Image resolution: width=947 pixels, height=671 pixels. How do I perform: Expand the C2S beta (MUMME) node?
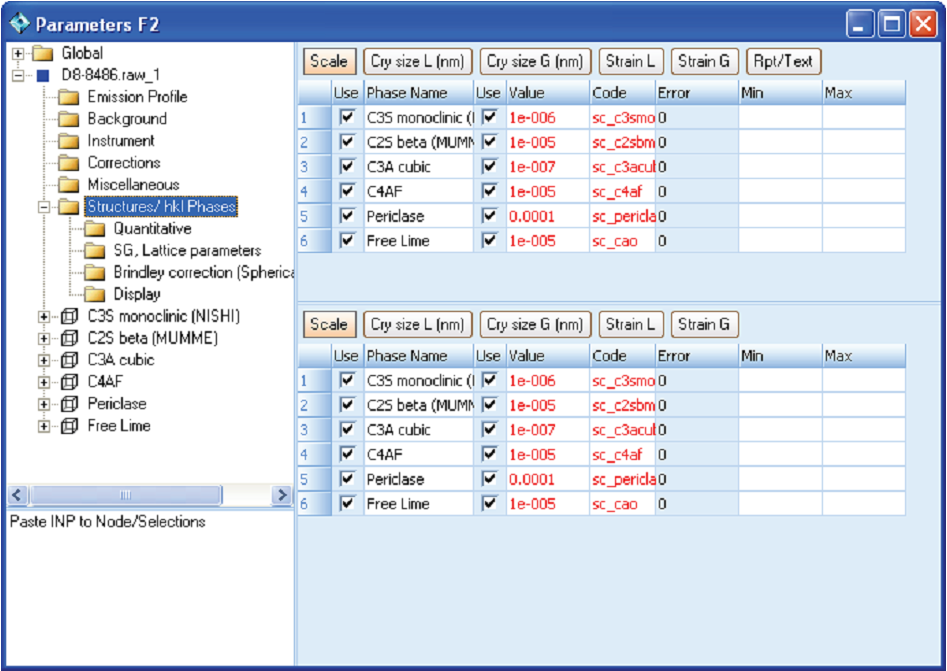43,339
